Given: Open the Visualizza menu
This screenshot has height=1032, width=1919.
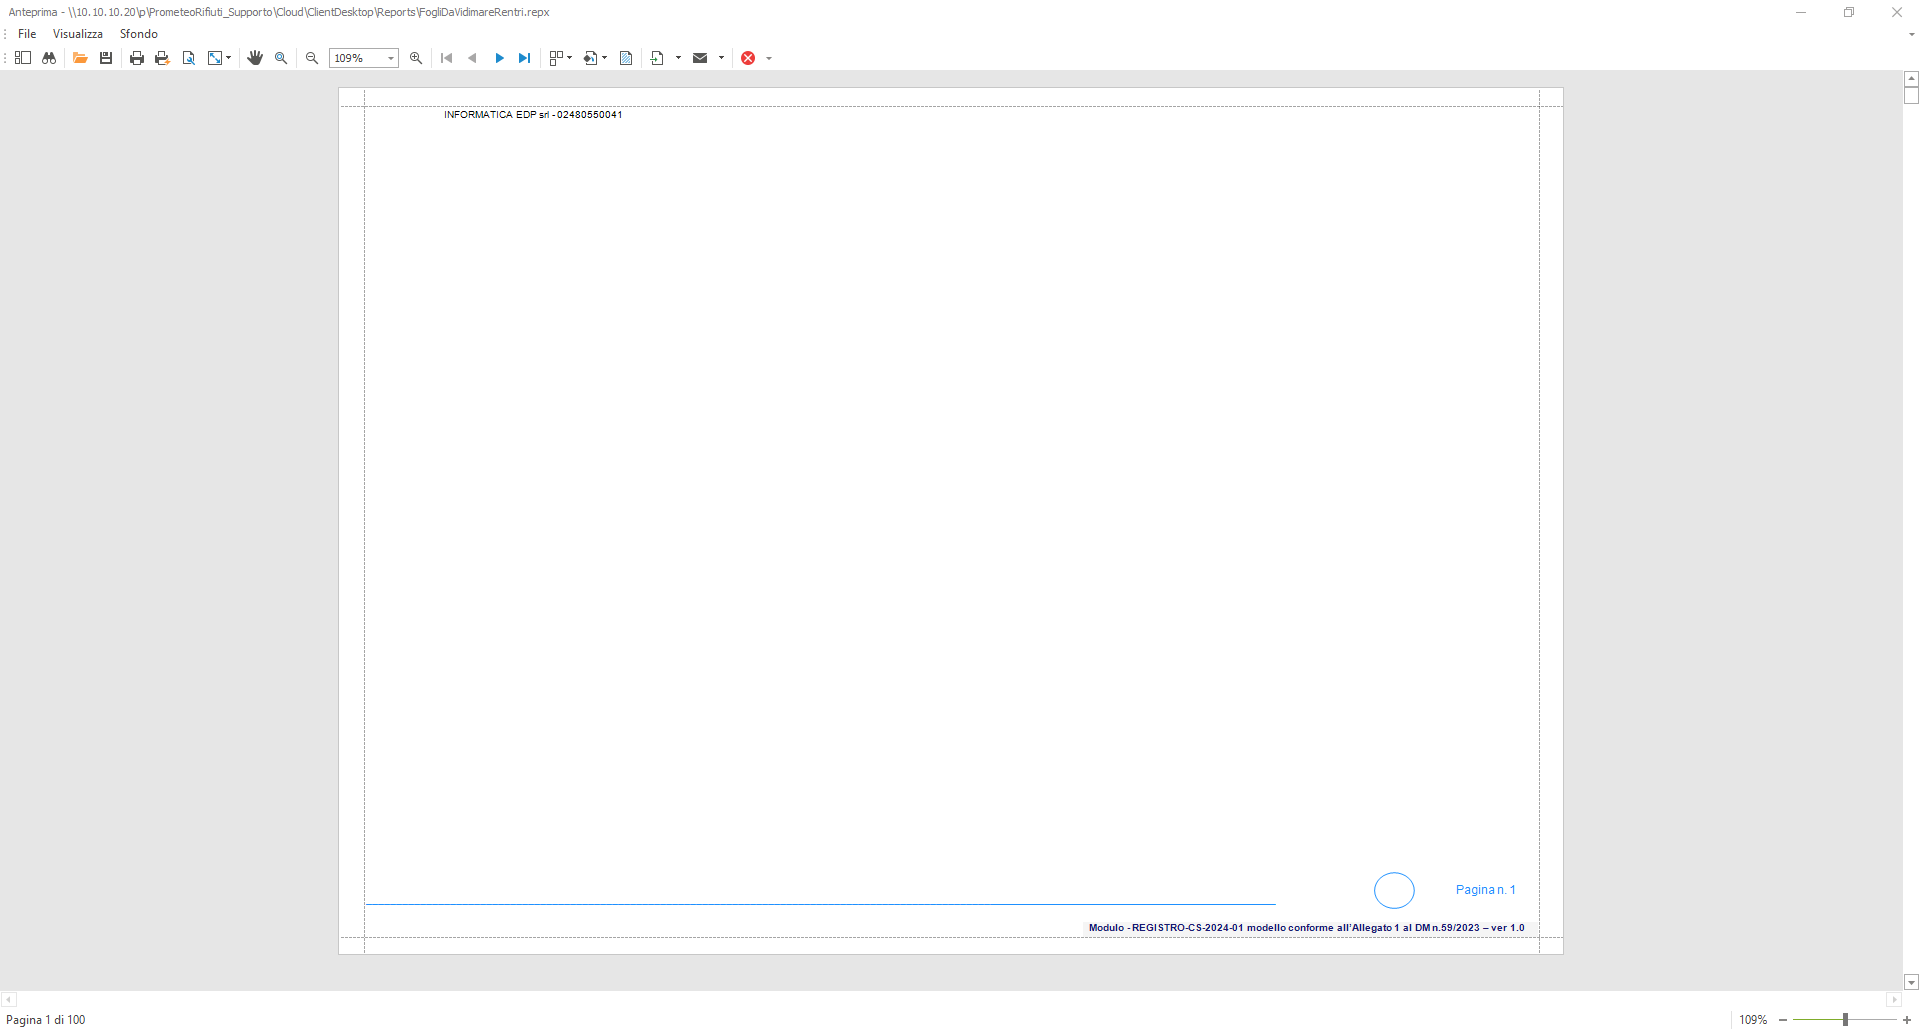Looking at the screenshot, I should [78, 34].
